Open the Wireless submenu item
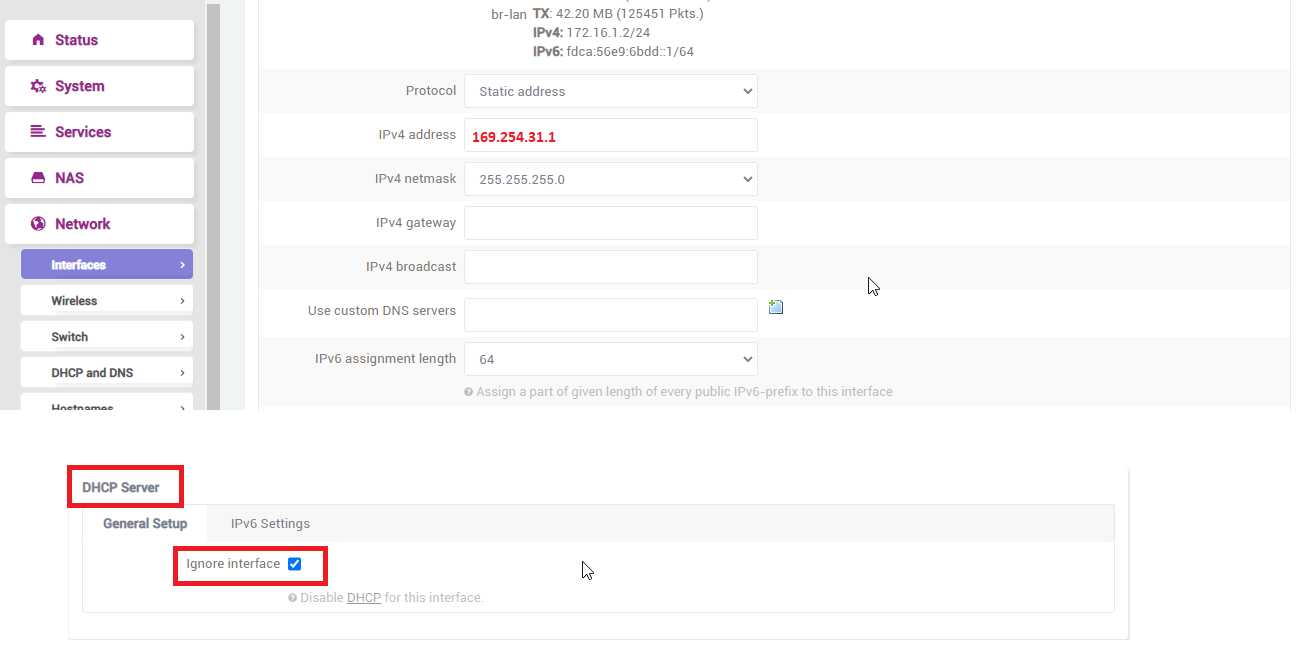 (x=106, y=301)
